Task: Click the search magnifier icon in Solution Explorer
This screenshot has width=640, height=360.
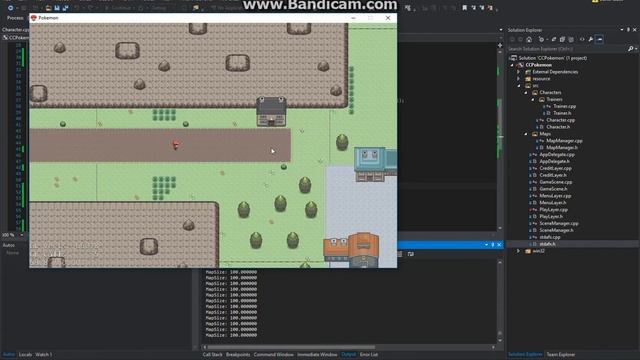Action: pyautogui.click(x=630, y=49)
